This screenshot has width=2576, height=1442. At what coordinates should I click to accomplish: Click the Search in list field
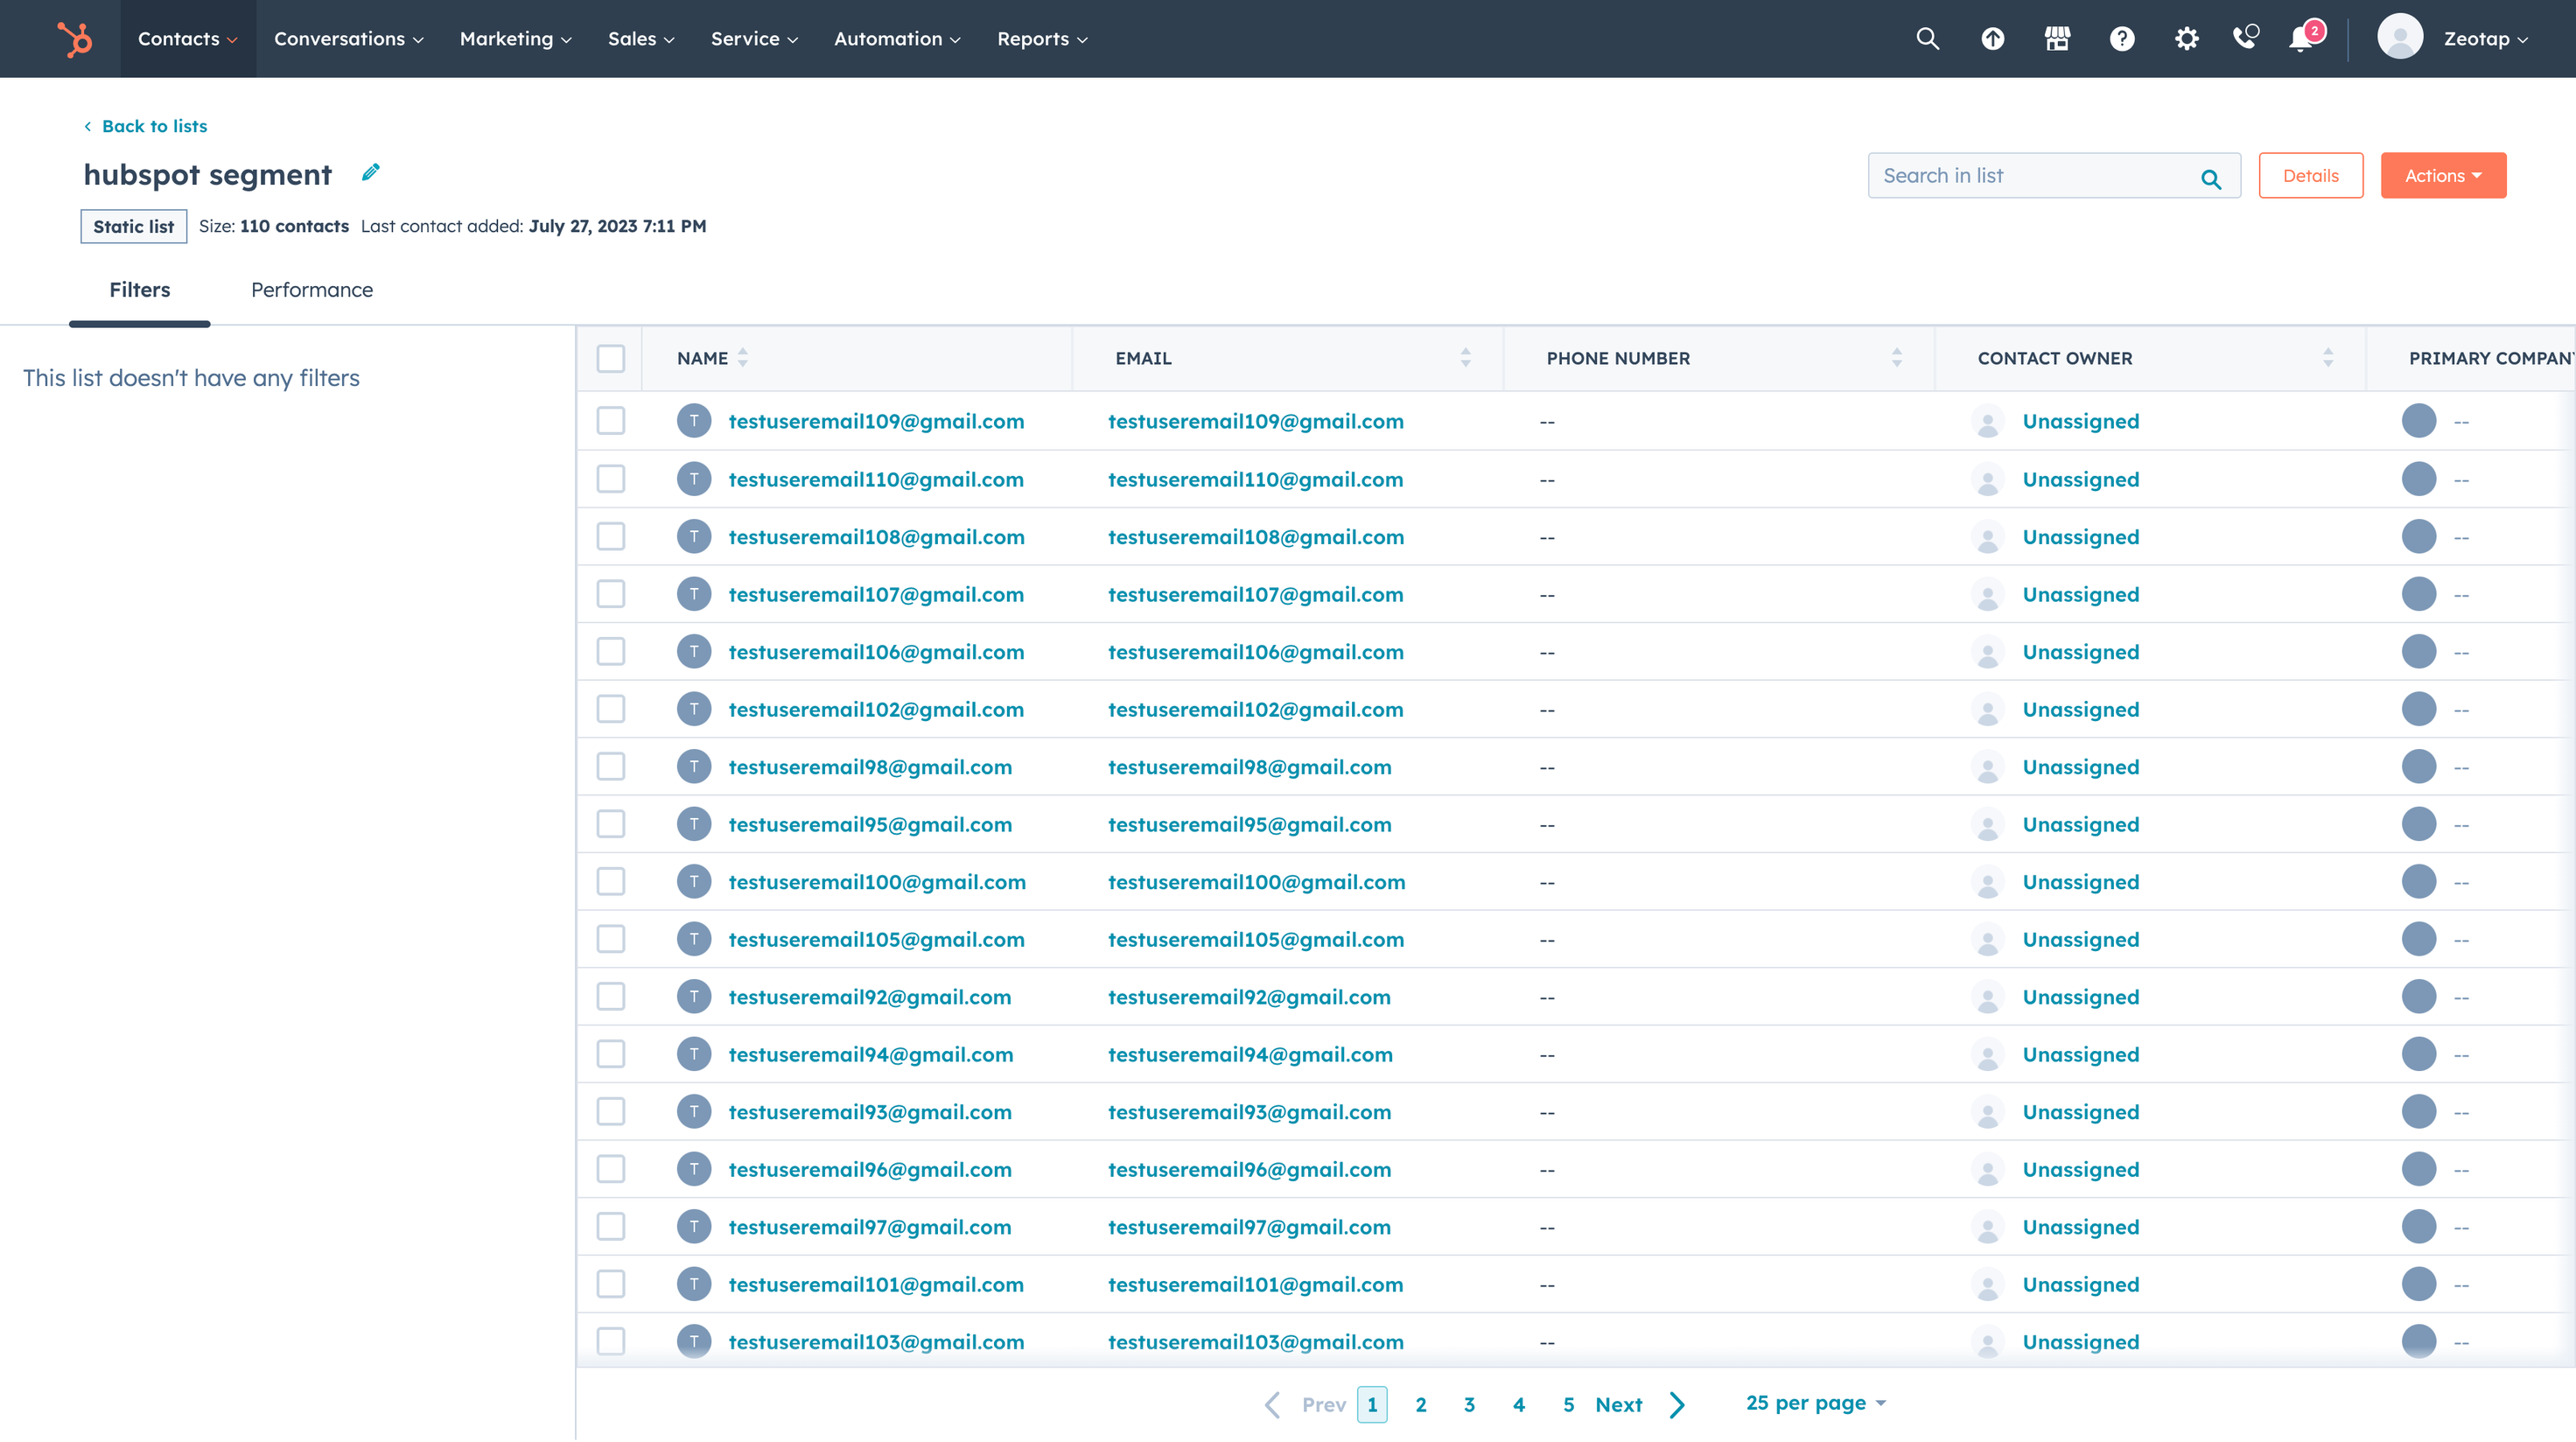[2035, 176]
